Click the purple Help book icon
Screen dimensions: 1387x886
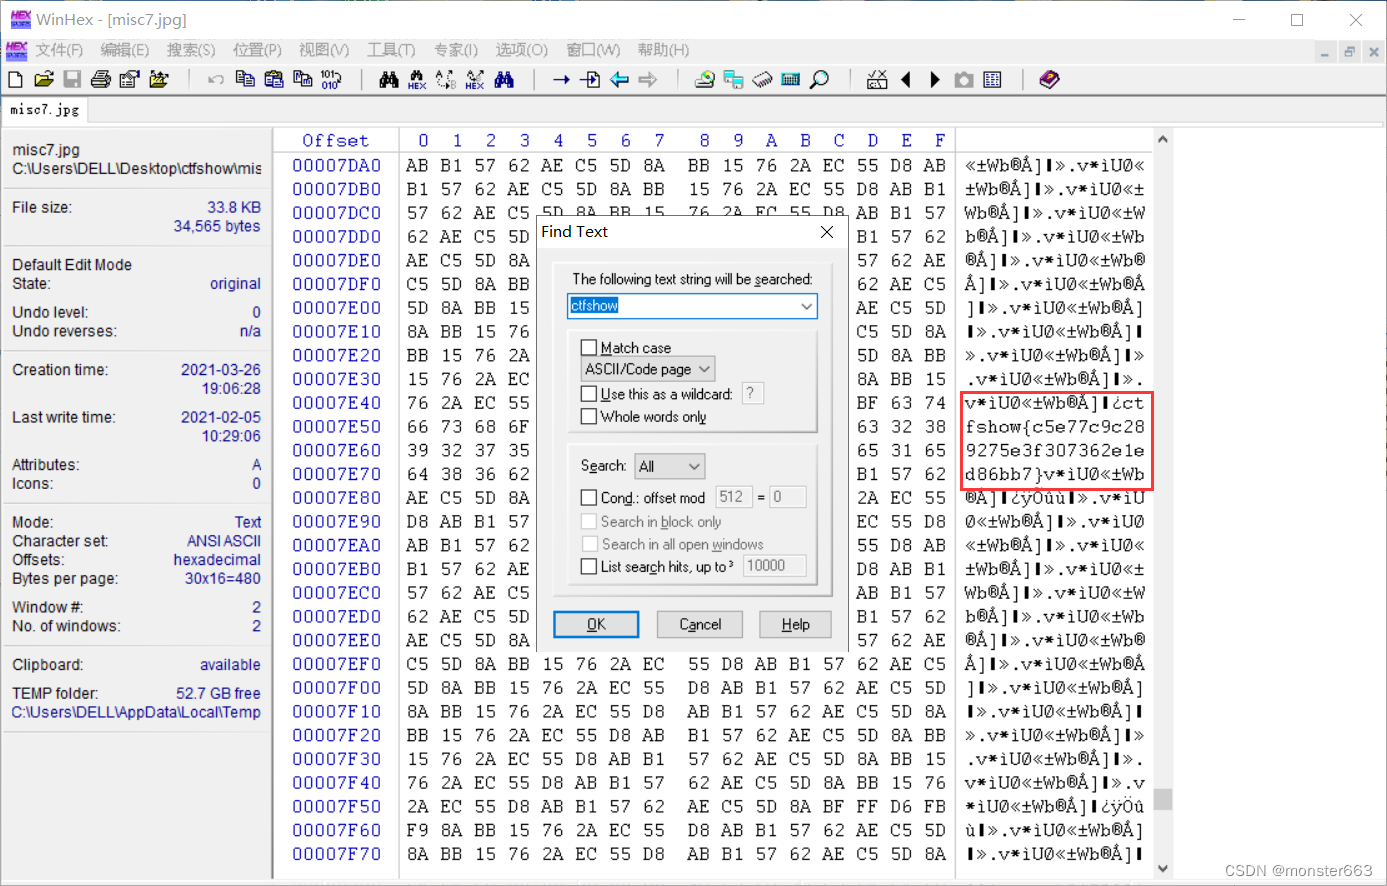pyautogui.click(x=1049, y=79)
